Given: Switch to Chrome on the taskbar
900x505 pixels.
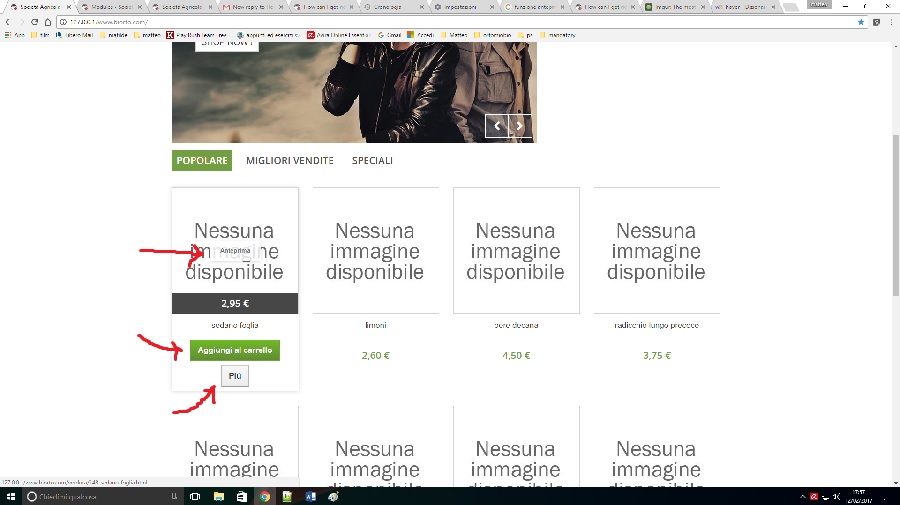Looking at the screenshot, I should 265,496.
